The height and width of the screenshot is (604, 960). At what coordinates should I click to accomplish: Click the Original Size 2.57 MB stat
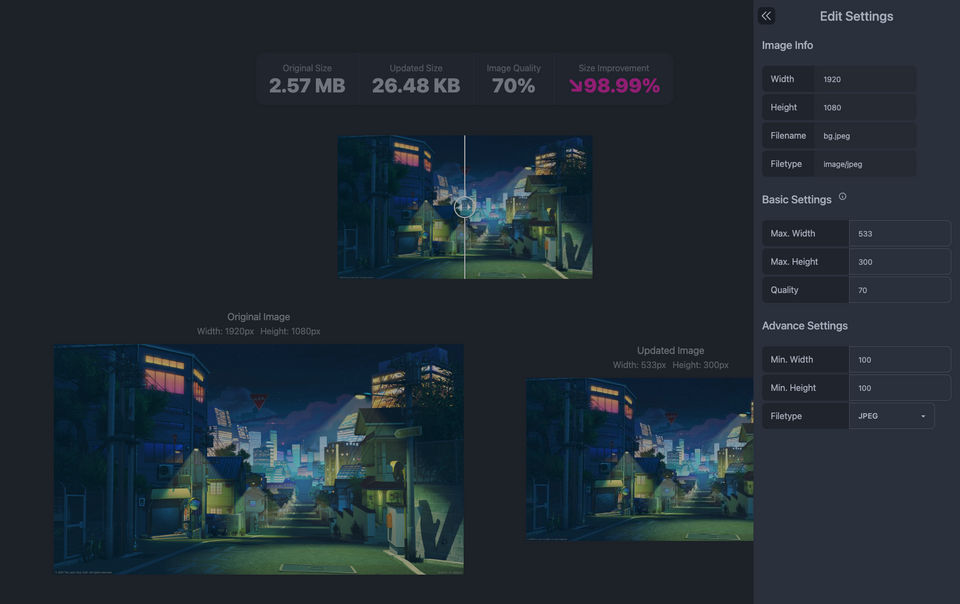tap(307, 80)
